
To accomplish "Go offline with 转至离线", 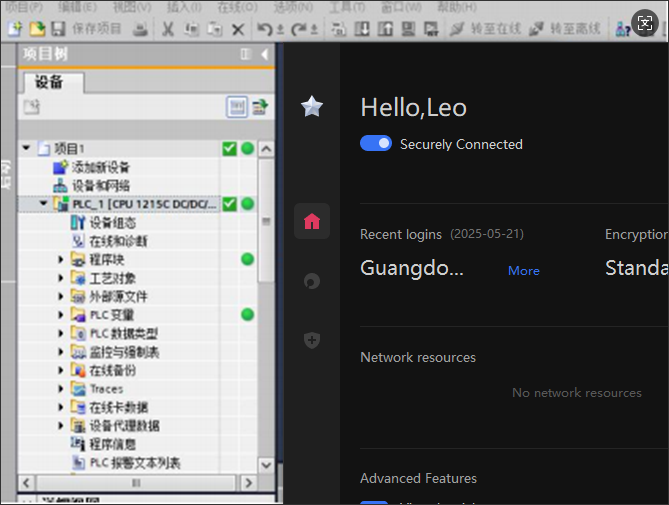I will 564,29.
